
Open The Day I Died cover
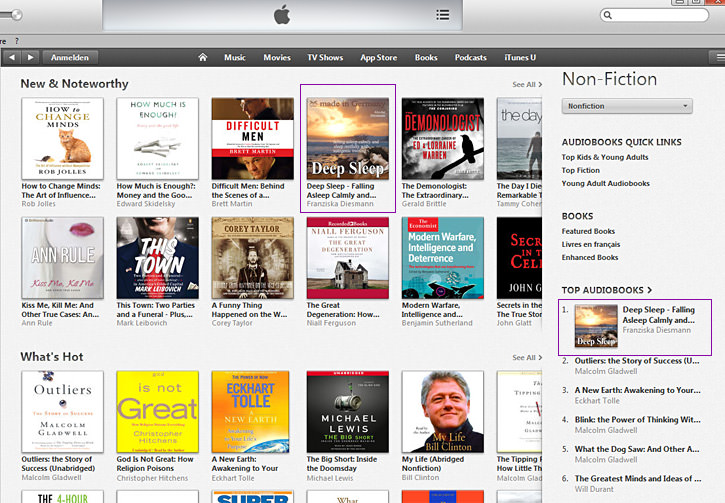coord(519,139)
